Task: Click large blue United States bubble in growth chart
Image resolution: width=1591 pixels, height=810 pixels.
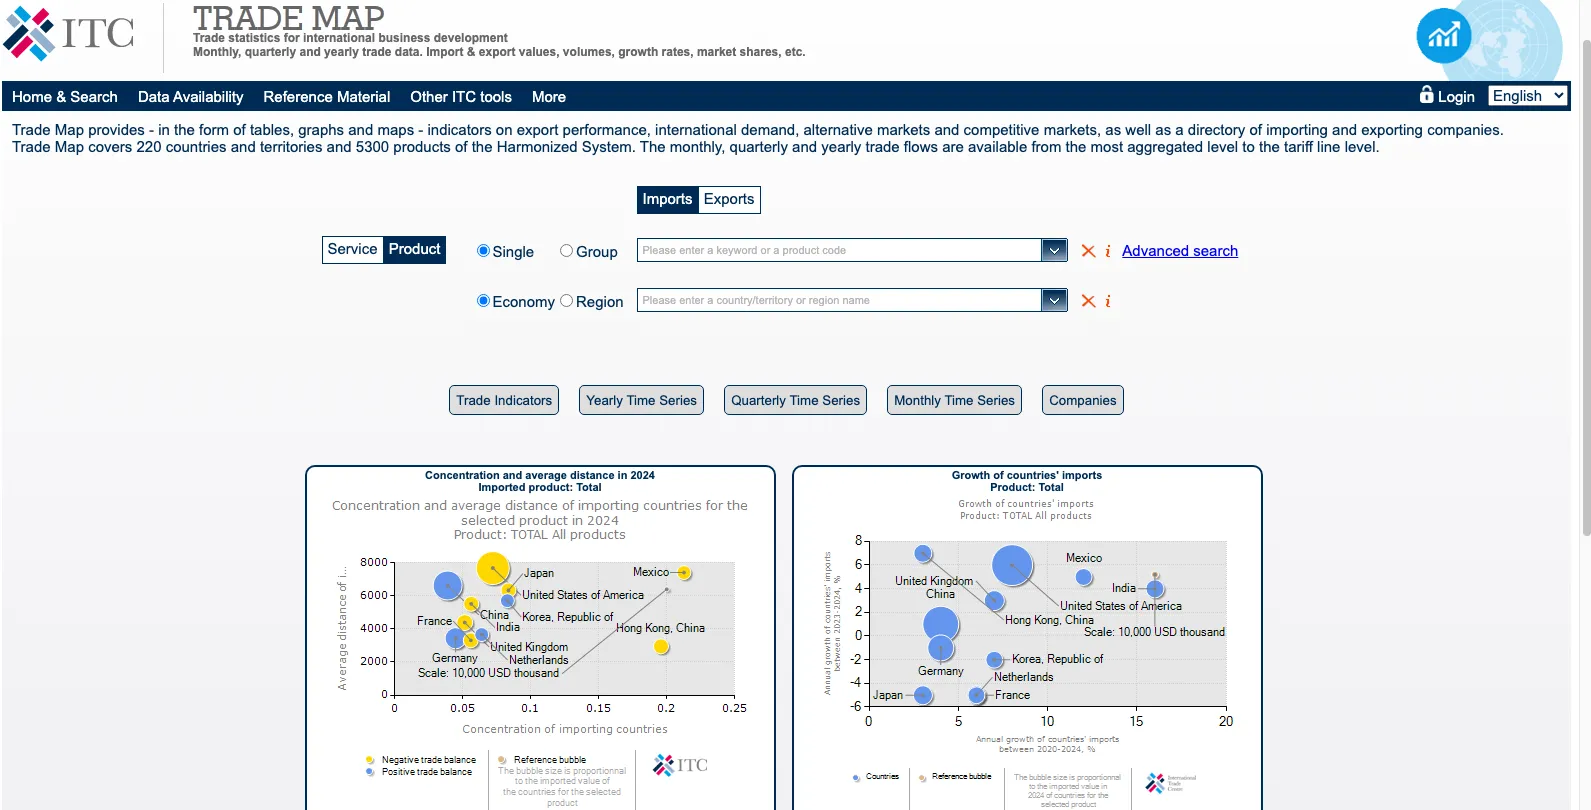Action: [1012, 565]
